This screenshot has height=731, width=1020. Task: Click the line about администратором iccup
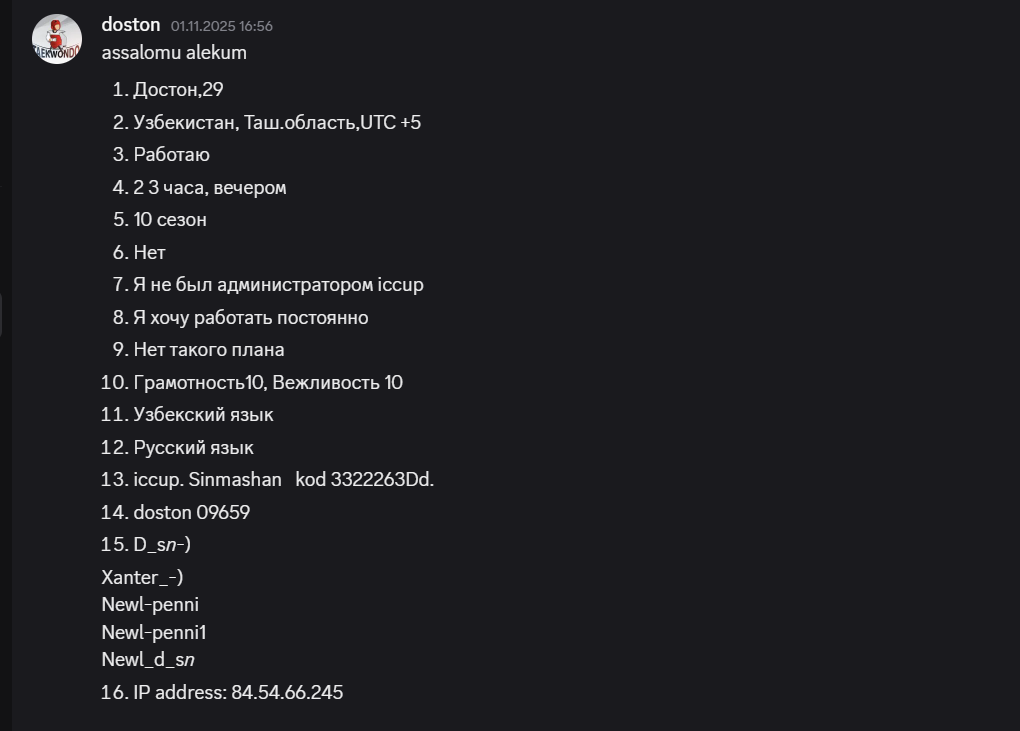(x=278, y=285)
